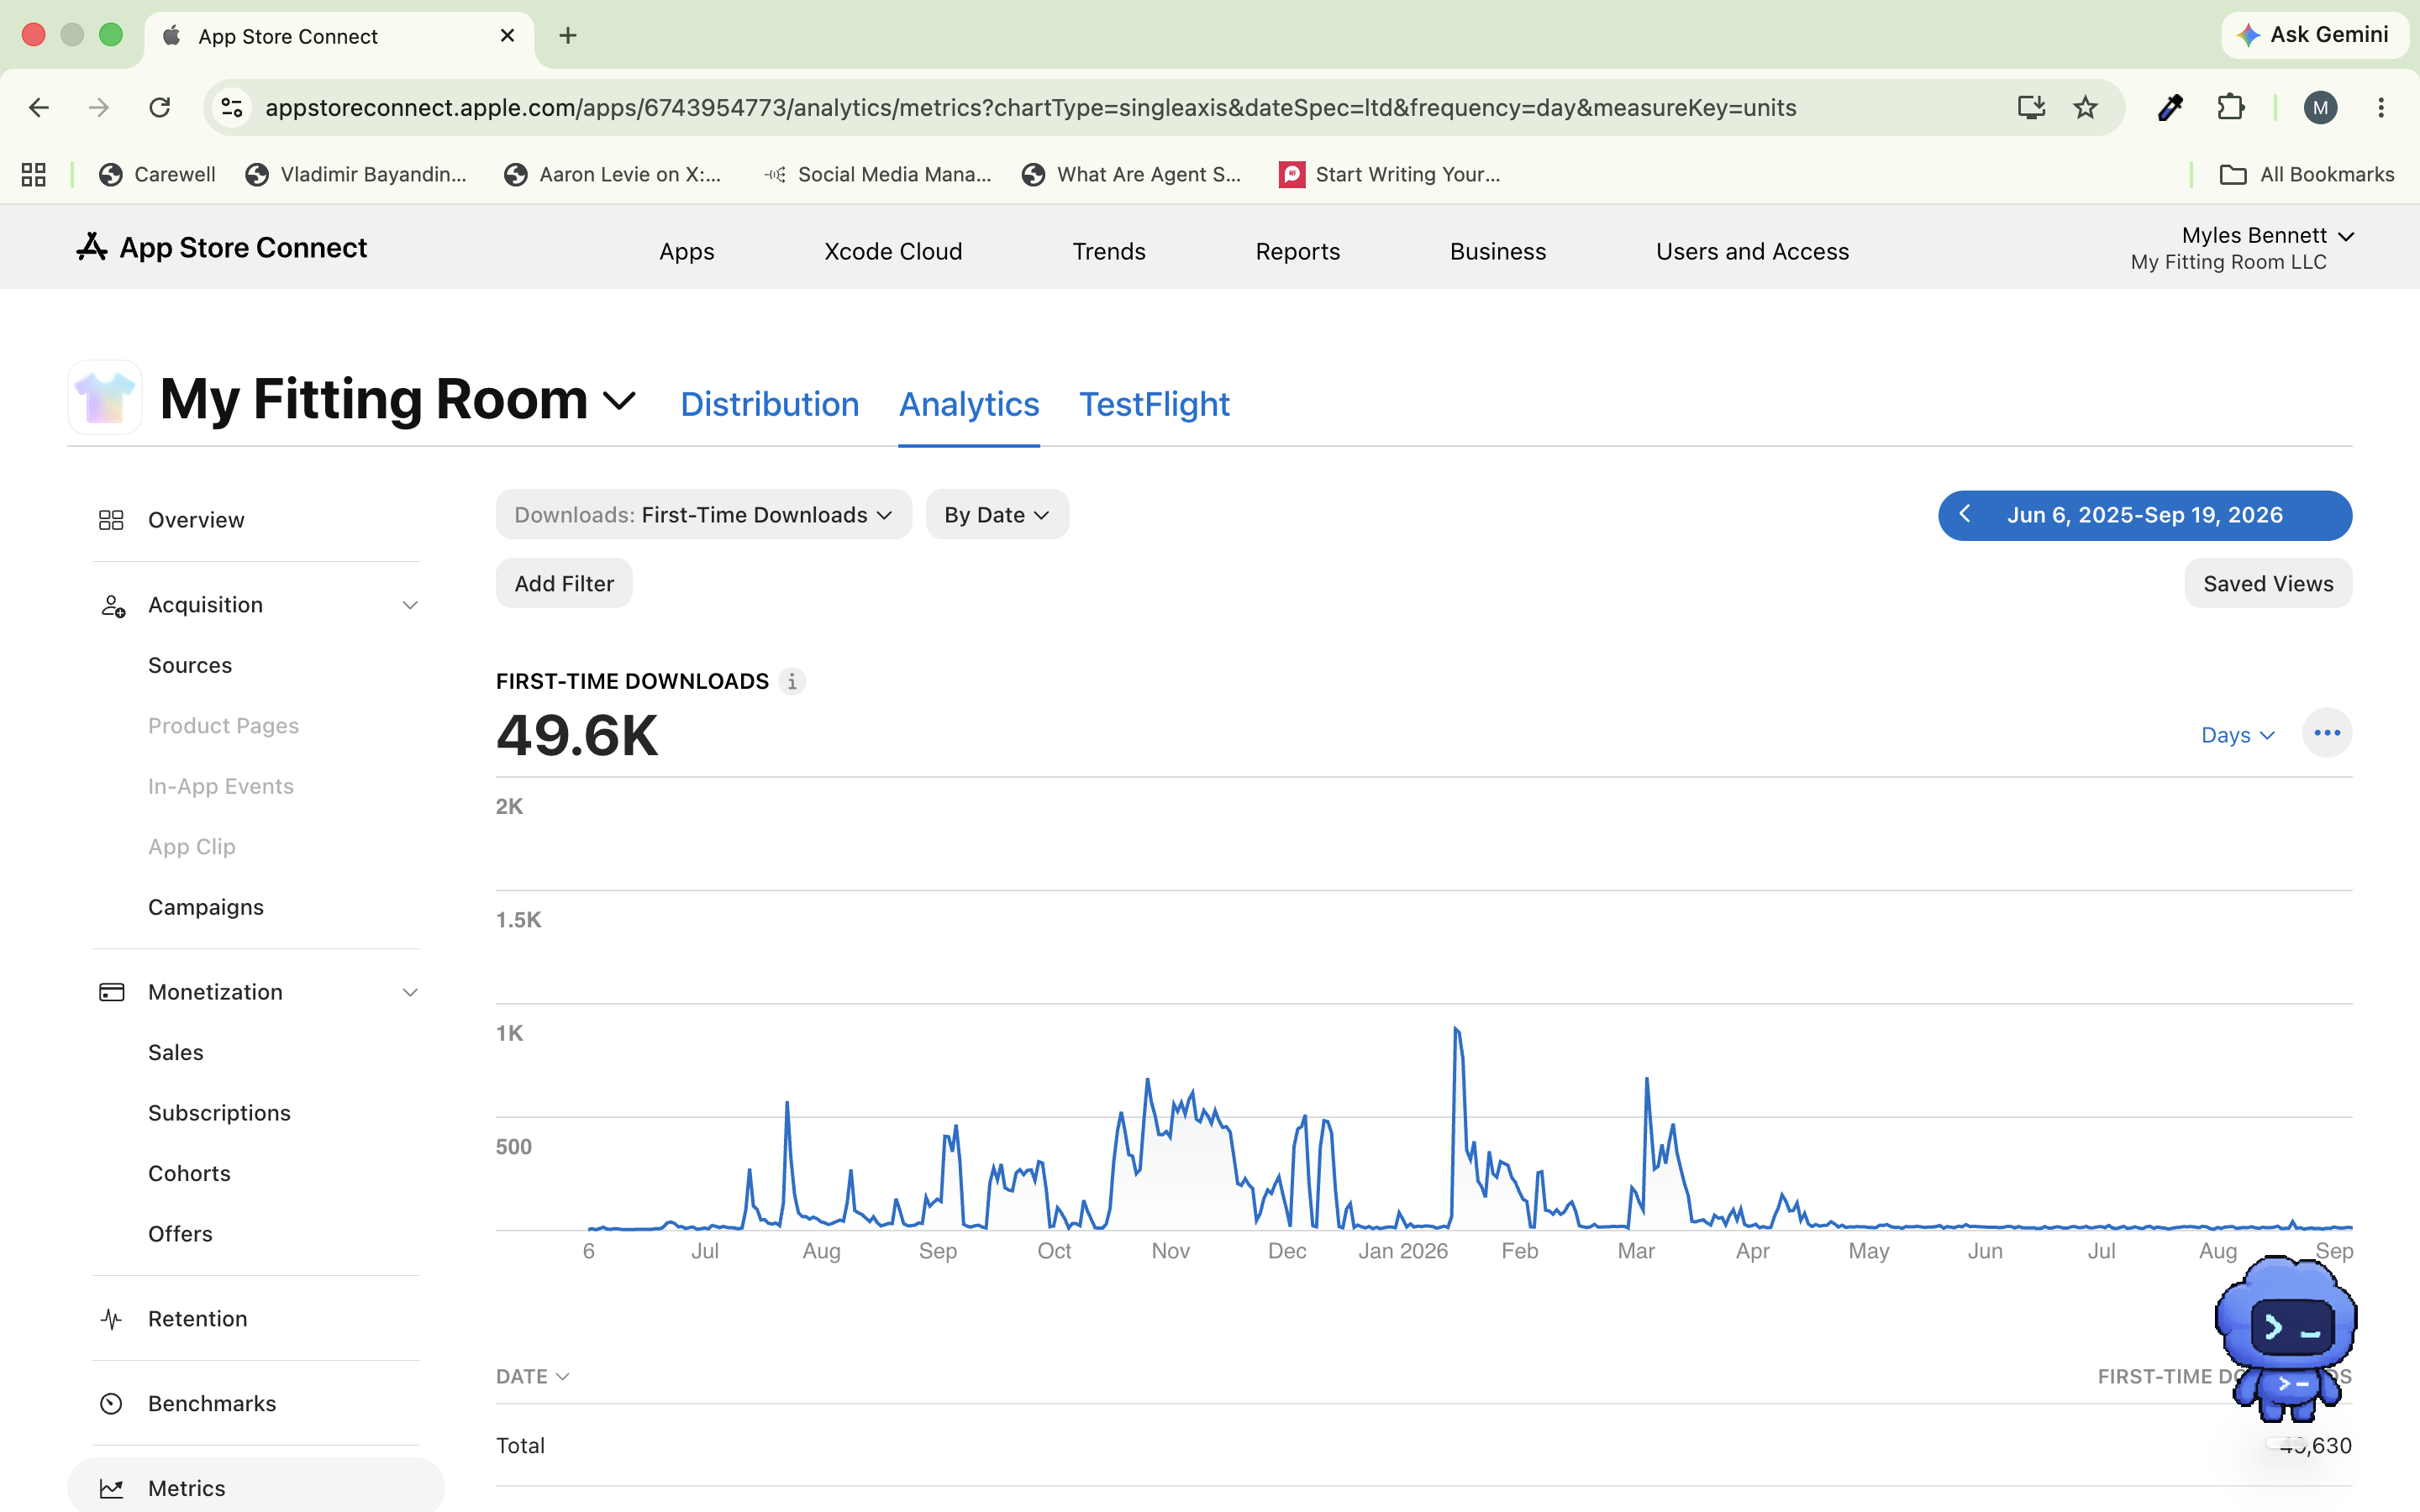Viewport: 2420px width, 1512px height.
Task: Open the Downloads: First-Time Downloads dropdown
Action: [704, 515]
